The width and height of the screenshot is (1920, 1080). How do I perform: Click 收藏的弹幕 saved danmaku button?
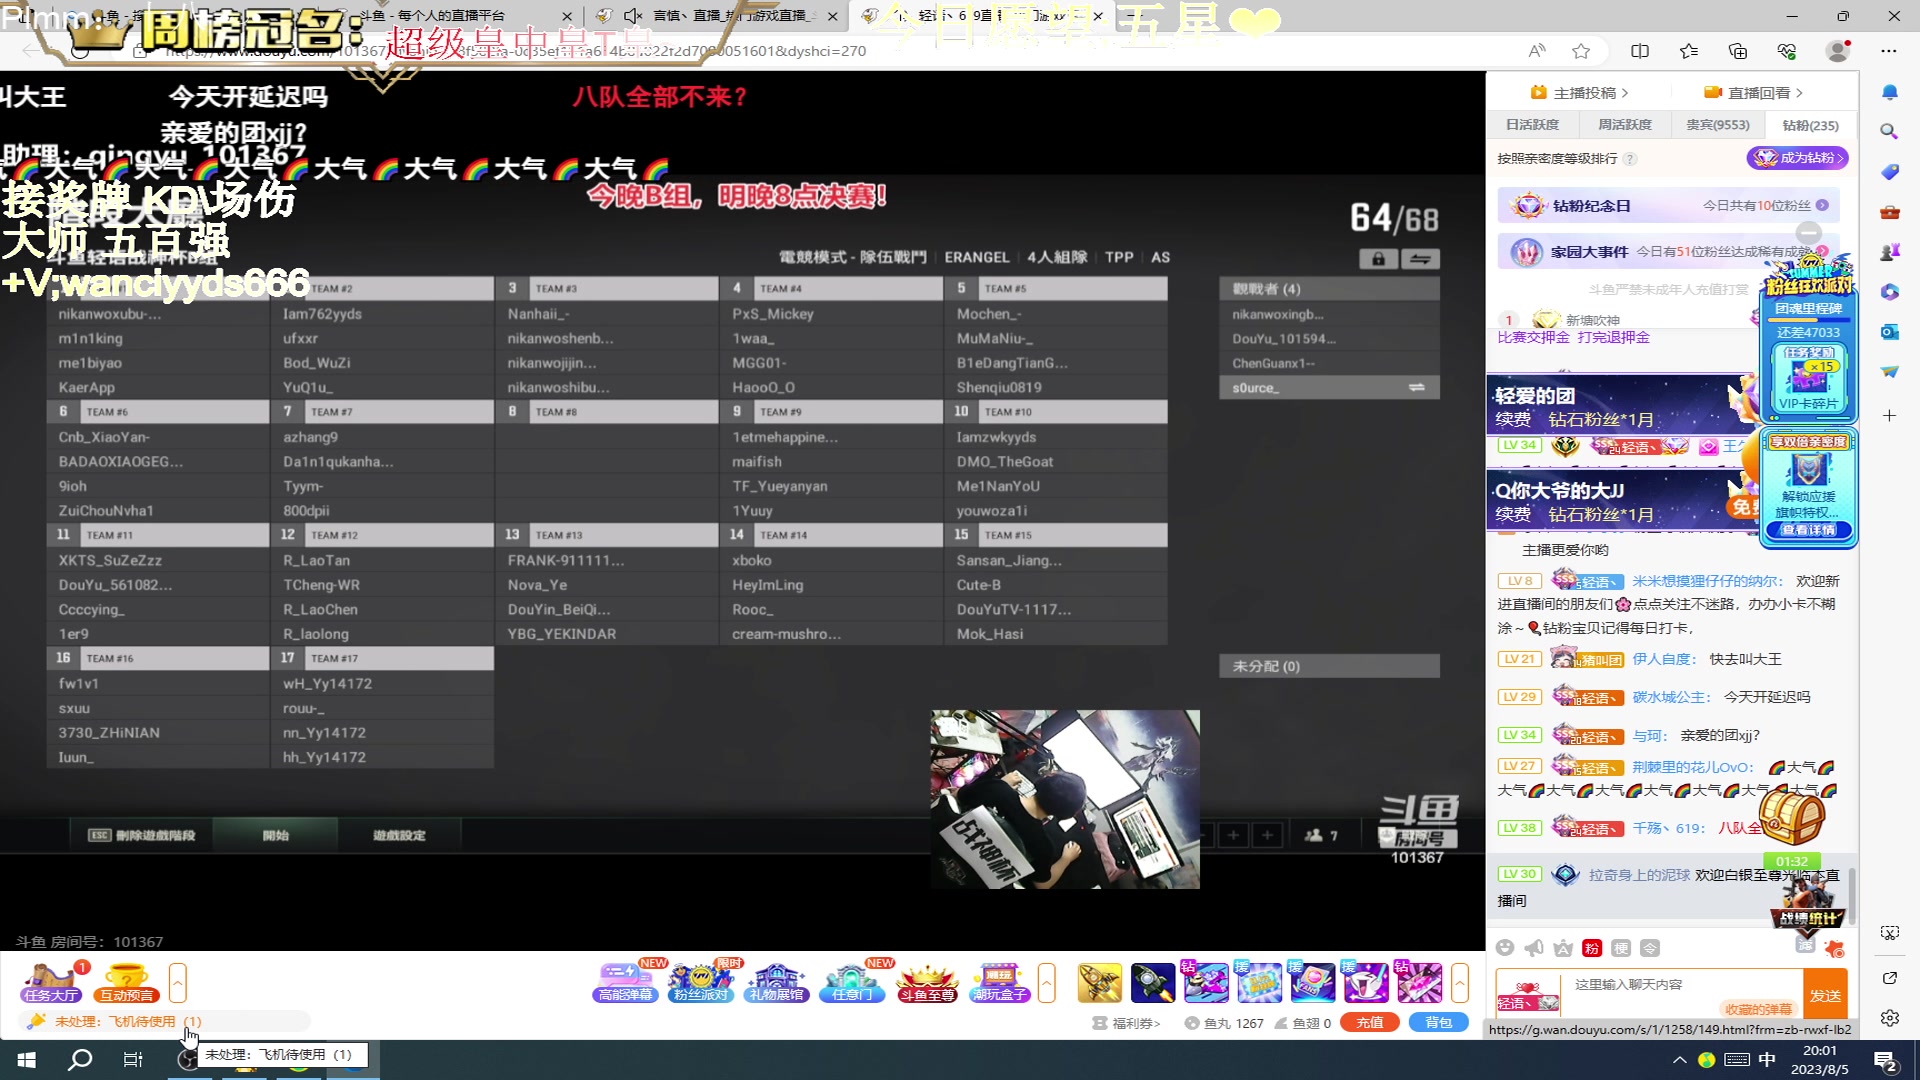(x=1759, y=1009)
